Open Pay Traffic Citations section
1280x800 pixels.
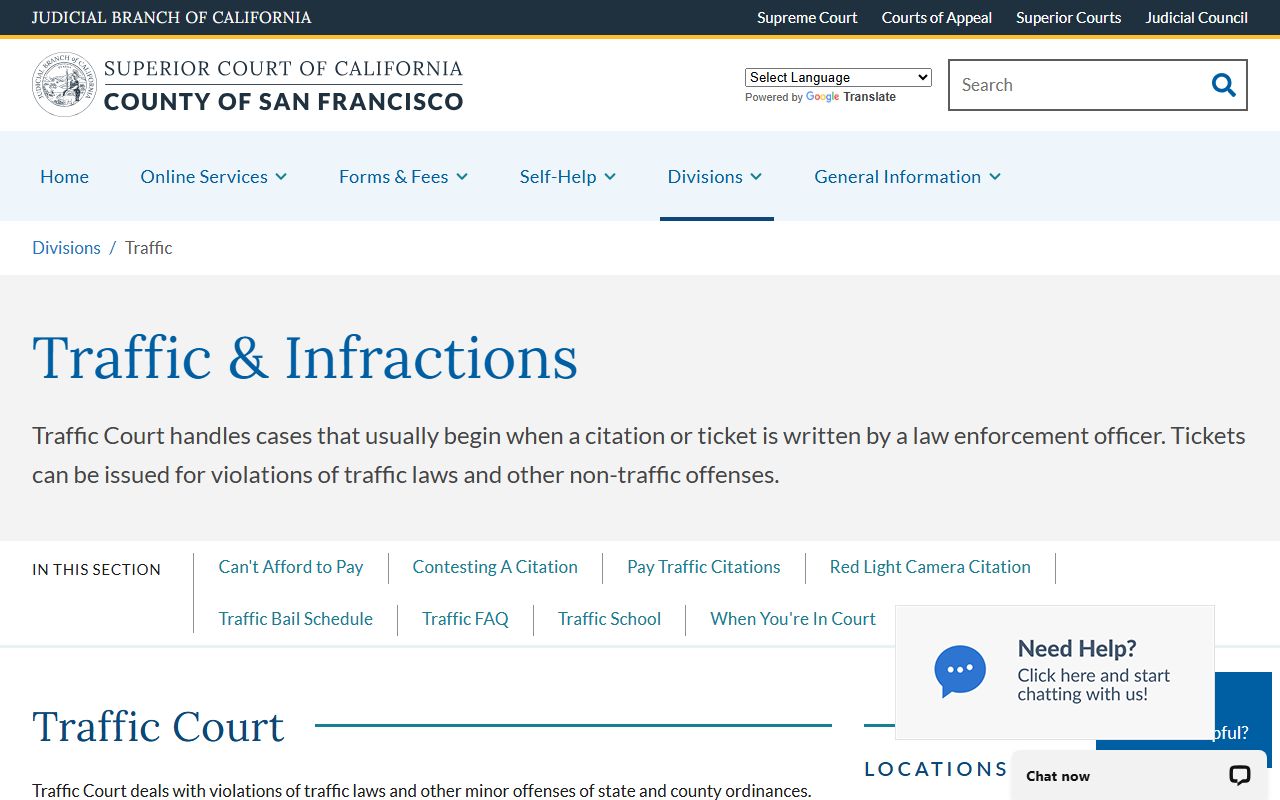click(x=704, y=567)
